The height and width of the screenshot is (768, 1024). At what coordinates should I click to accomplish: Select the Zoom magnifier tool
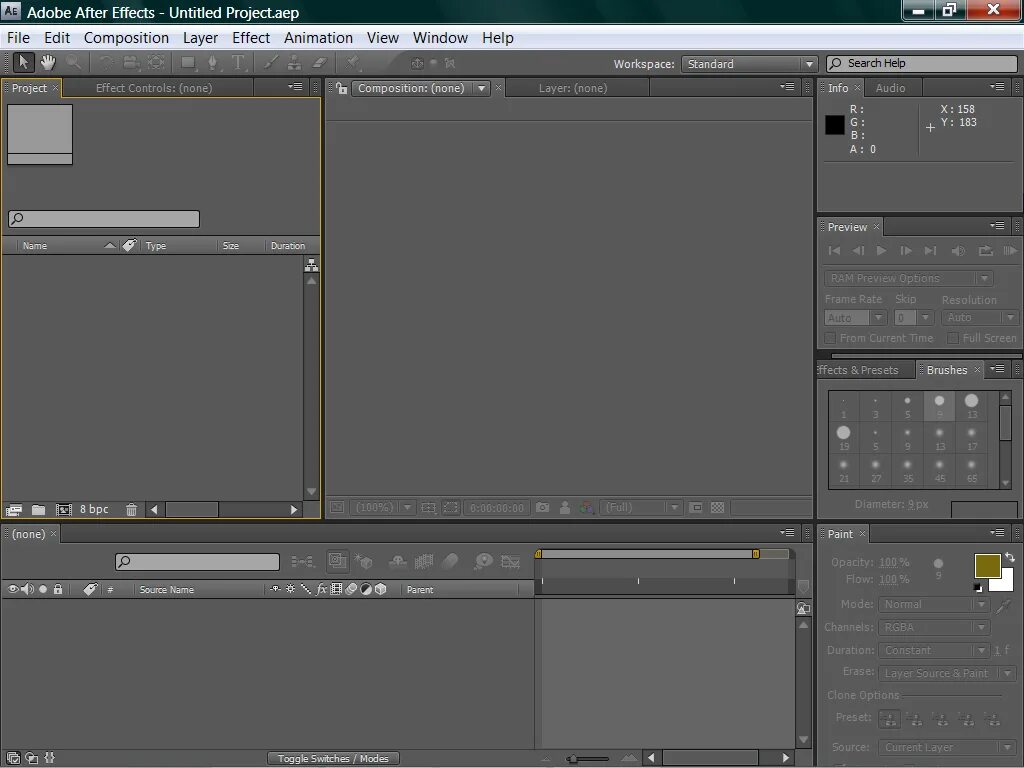pyautogui.click(x=74, y=63)
